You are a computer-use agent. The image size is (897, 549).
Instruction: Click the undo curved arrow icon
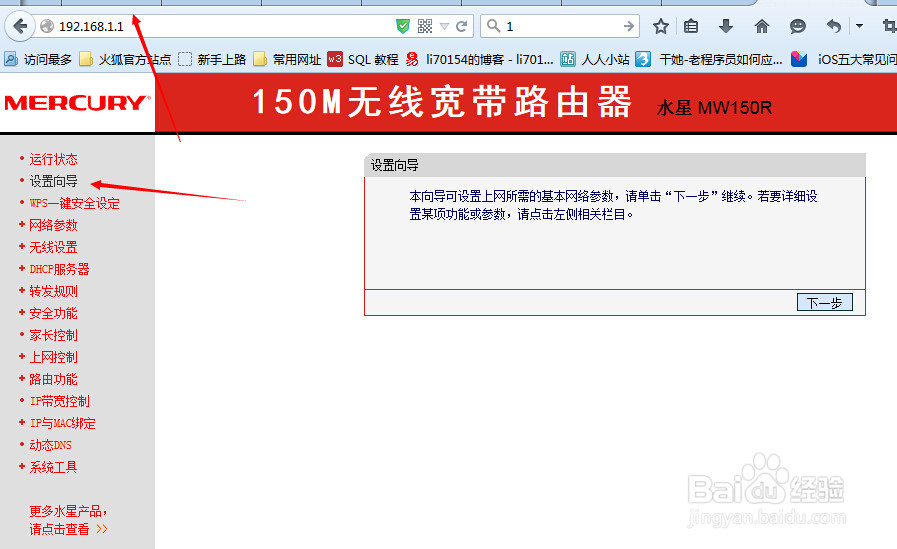(x=834, y=26)
